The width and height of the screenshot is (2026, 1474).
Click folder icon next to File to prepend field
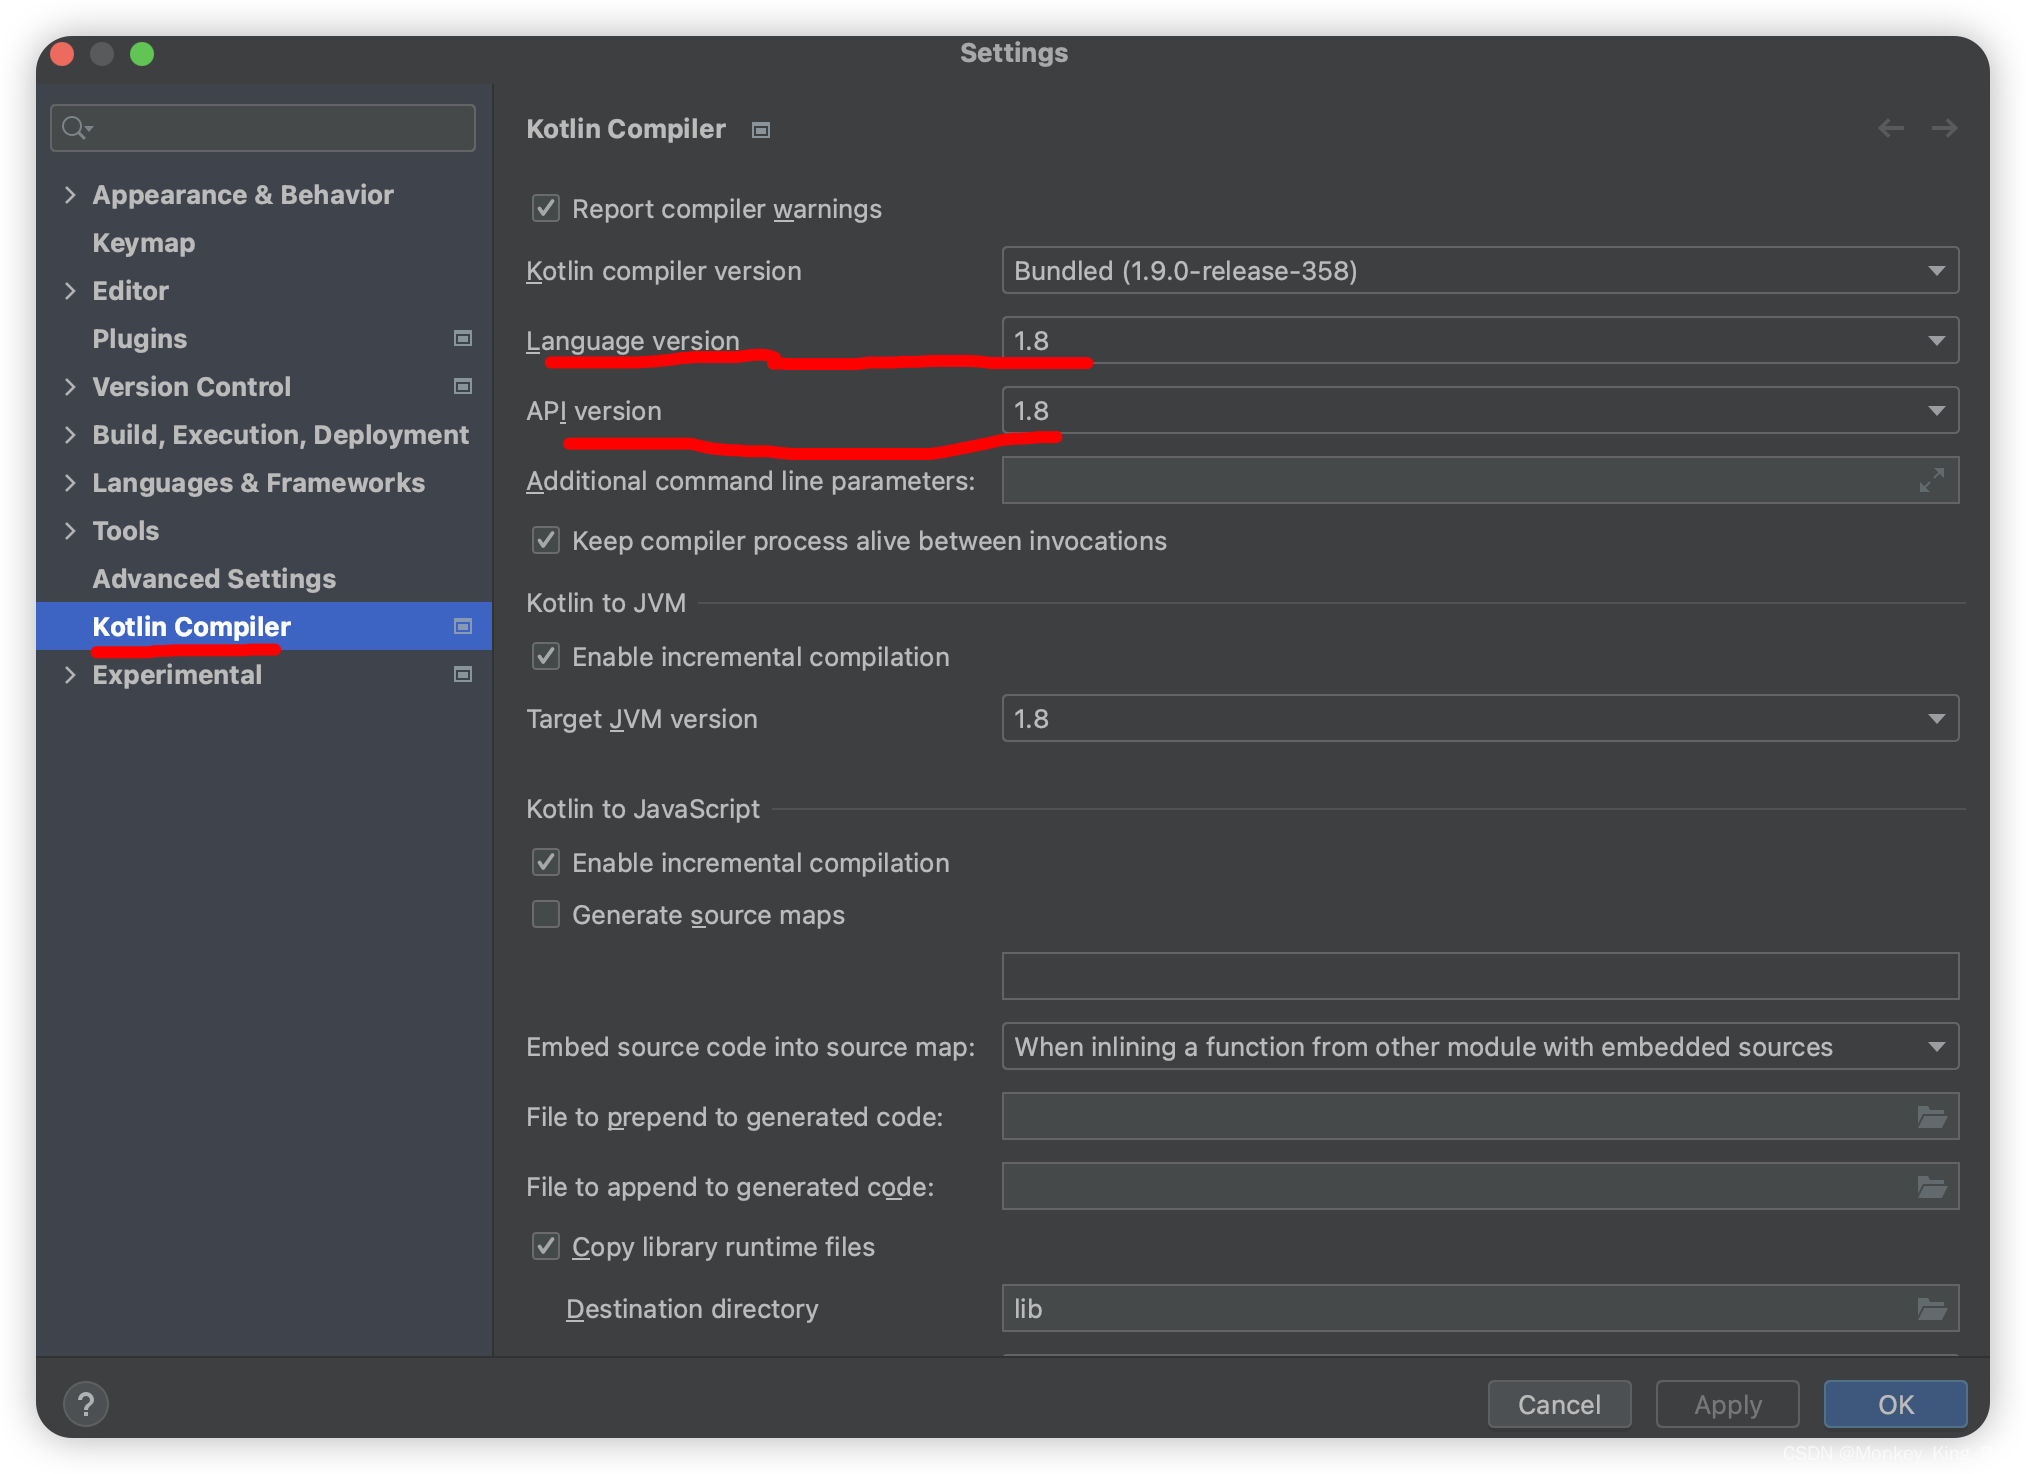coord(1932,1116)
